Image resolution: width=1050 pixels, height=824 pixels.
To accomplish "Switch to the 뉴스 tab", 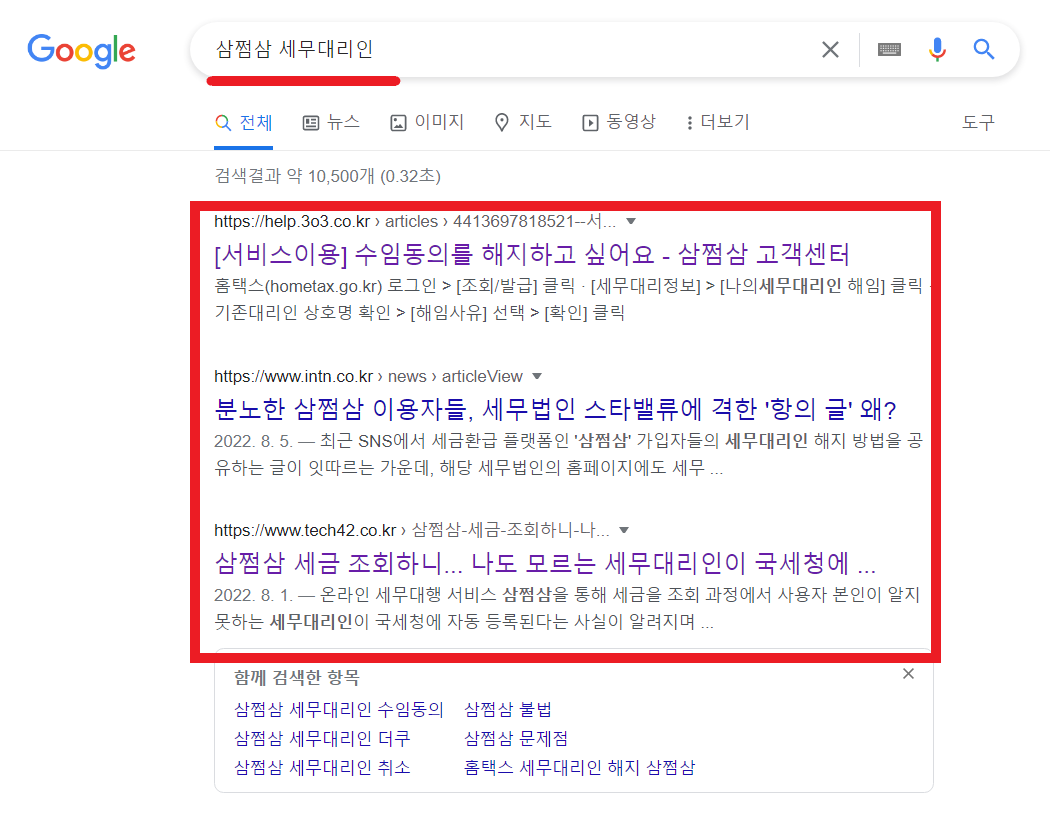I will [x=331, y=122].
